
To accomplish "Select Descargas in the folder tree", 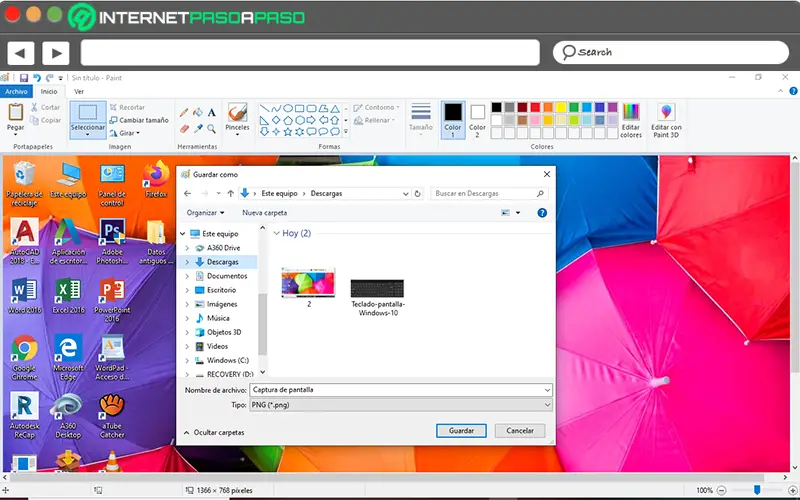I will point(222,262).
